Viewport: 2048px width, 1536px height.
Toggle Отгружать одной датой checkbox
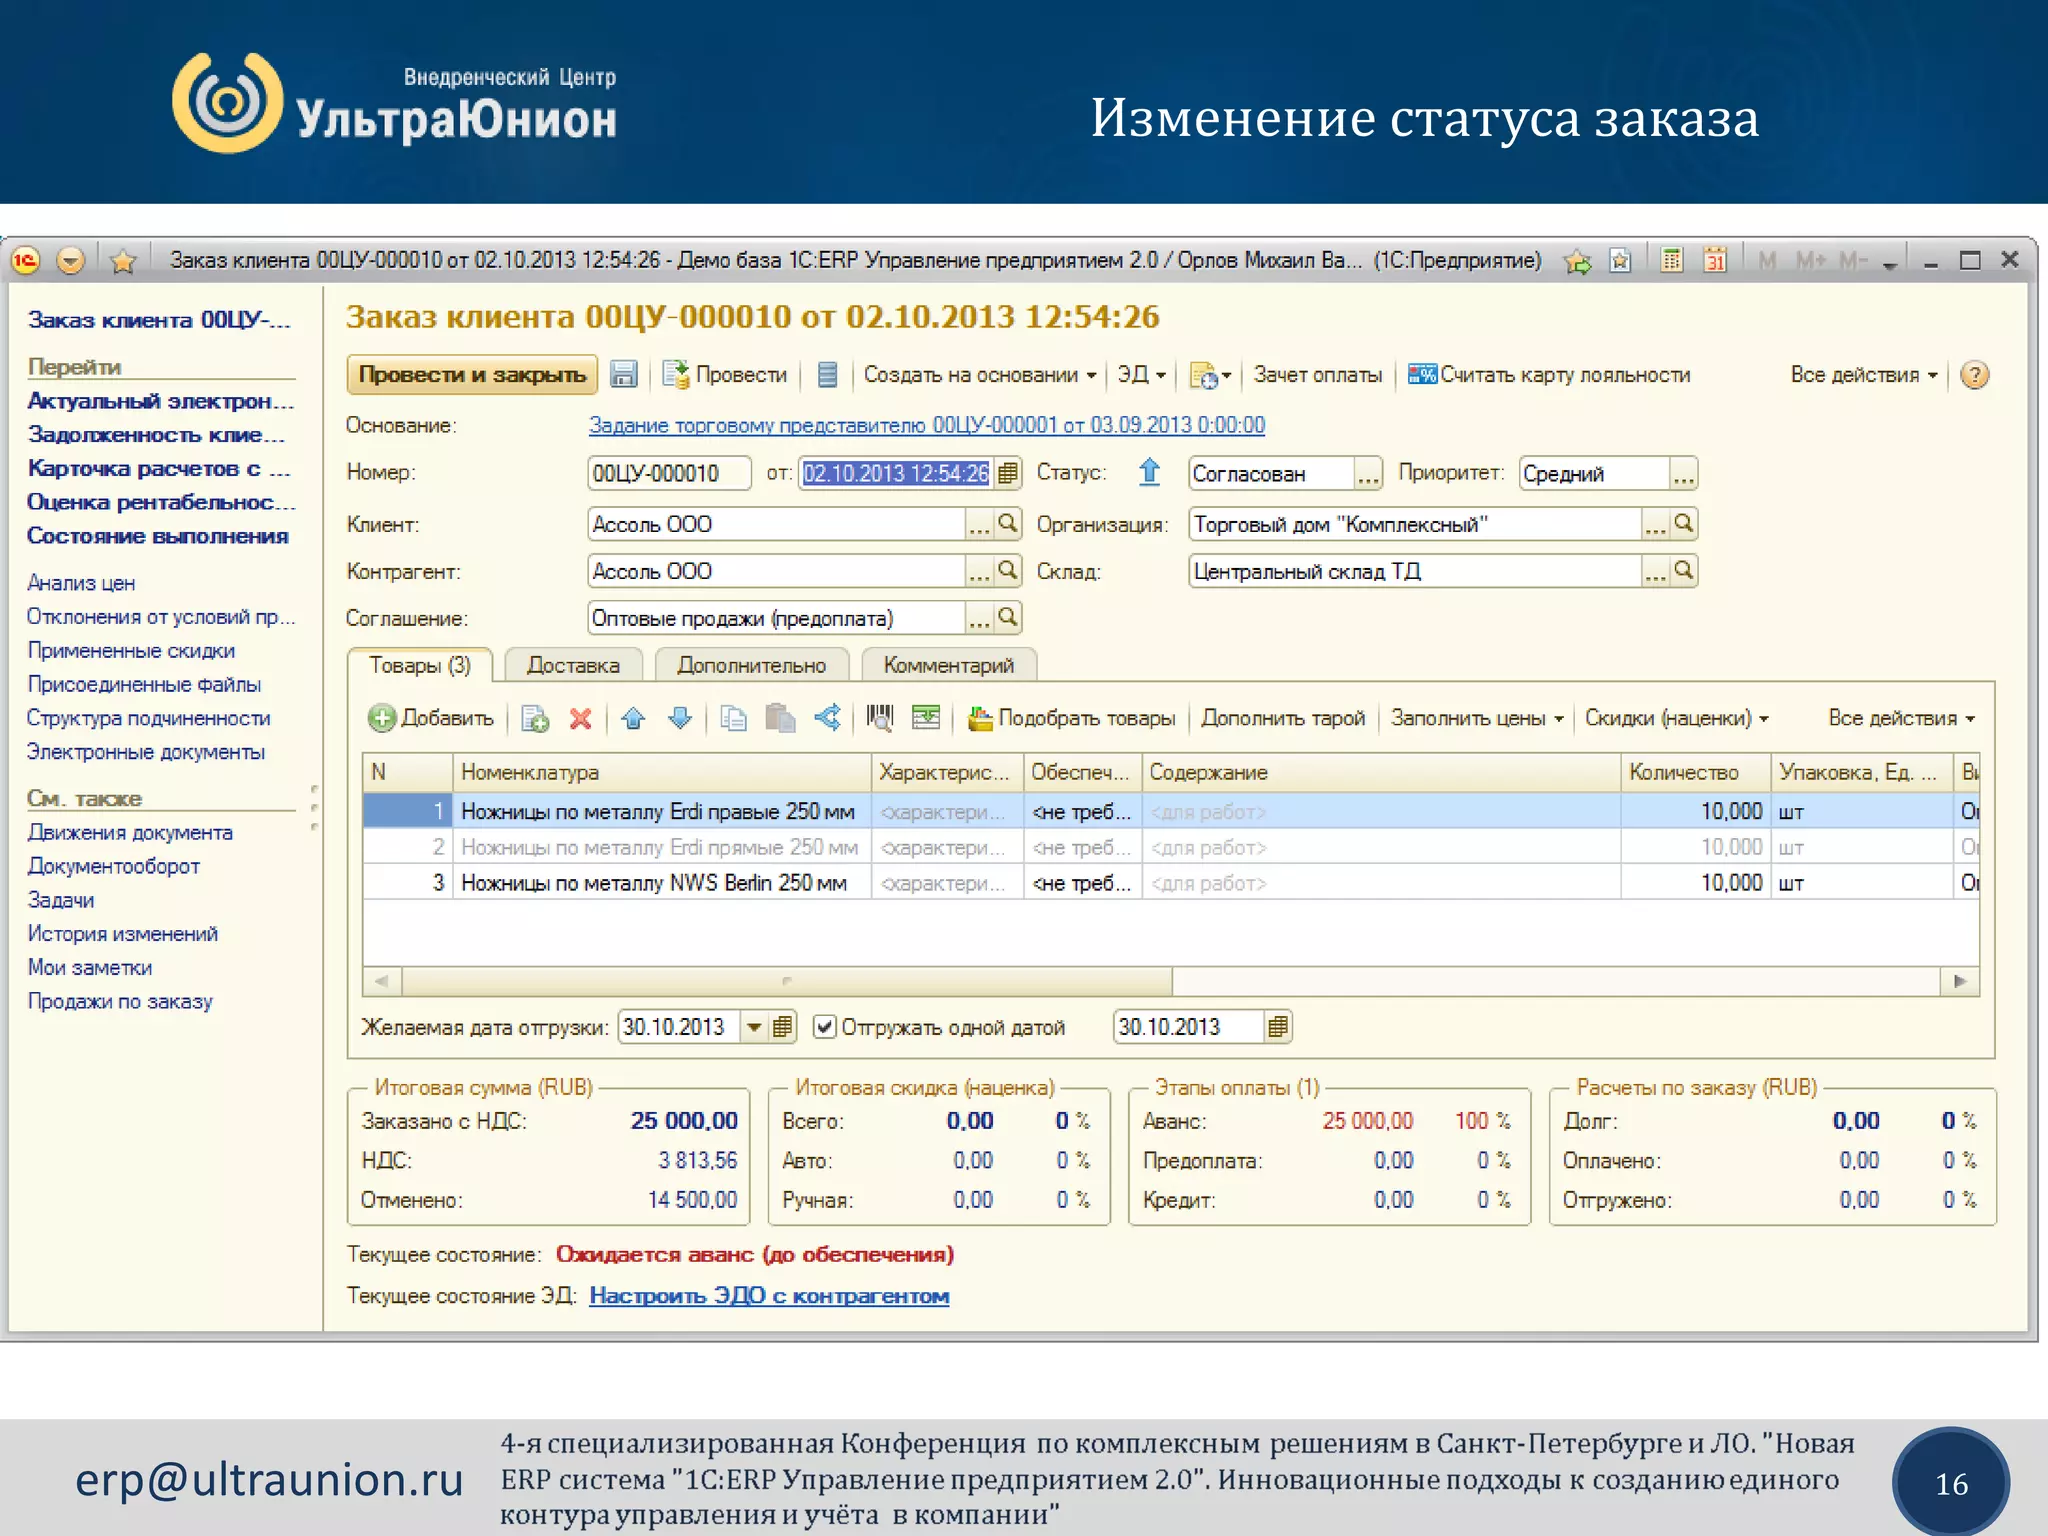(824, 1027)
